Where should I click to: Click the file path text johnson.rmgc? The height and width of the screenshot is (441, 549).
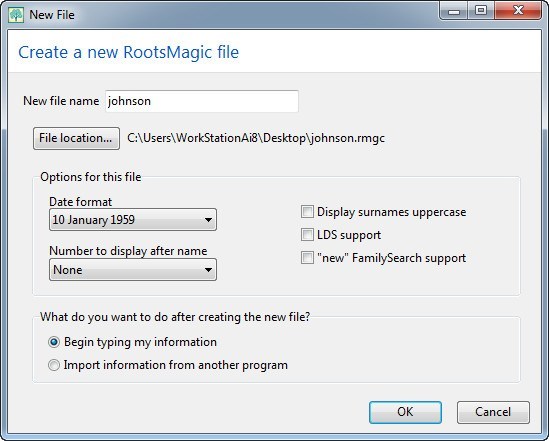[x=256, y=138]
